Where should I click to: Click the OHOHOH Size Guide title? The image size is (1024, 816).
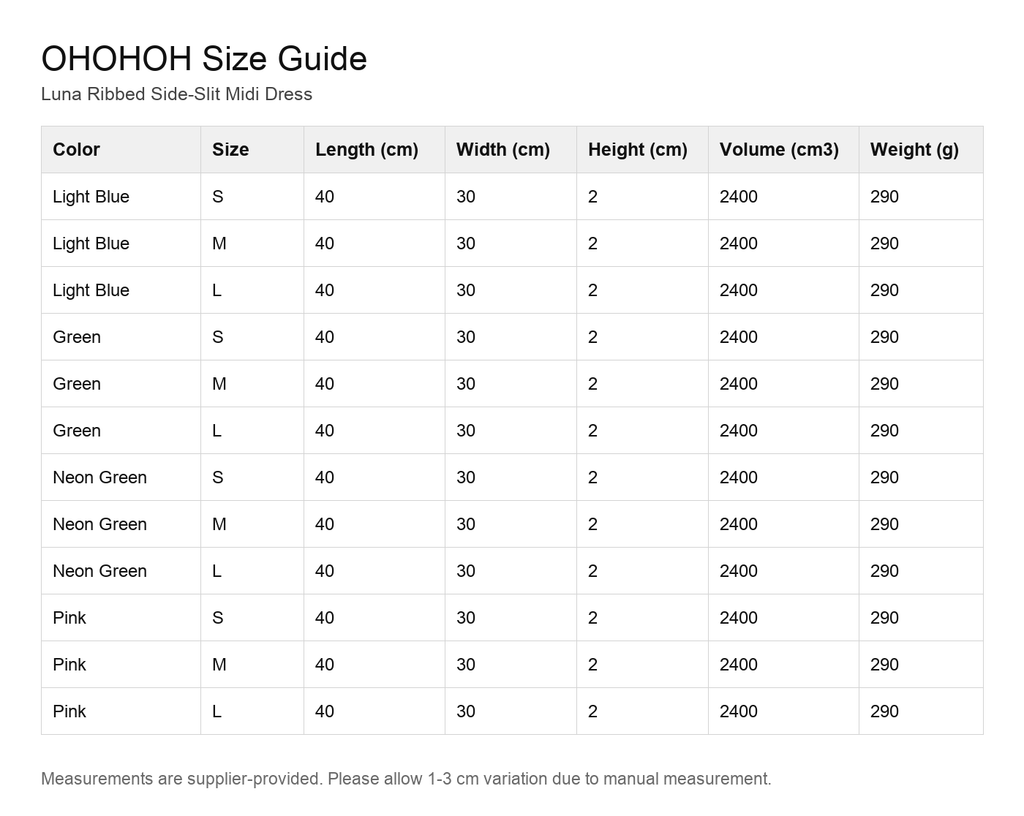pos(204,59)
